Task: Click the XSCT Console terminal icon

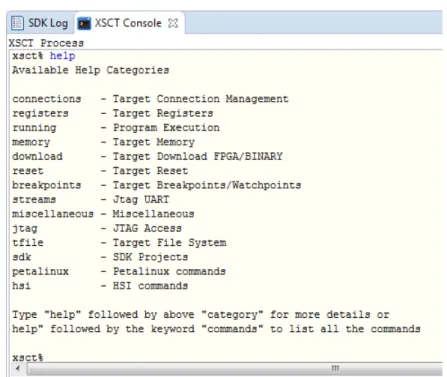Action: 84,23
